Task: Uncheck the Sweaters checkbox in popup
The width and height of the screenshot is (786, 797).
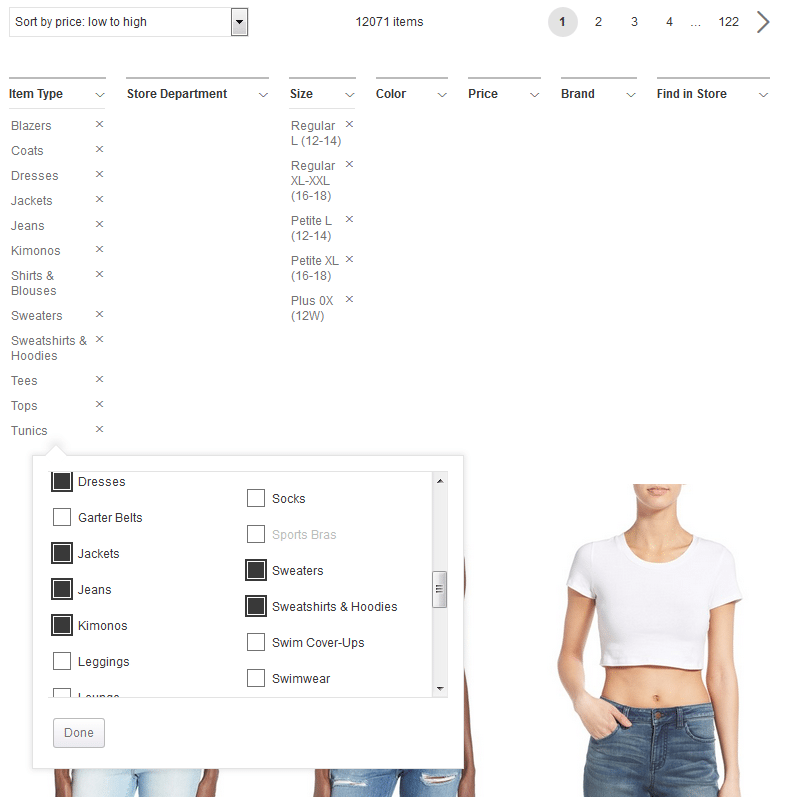Action: click(x=256, y=570)
